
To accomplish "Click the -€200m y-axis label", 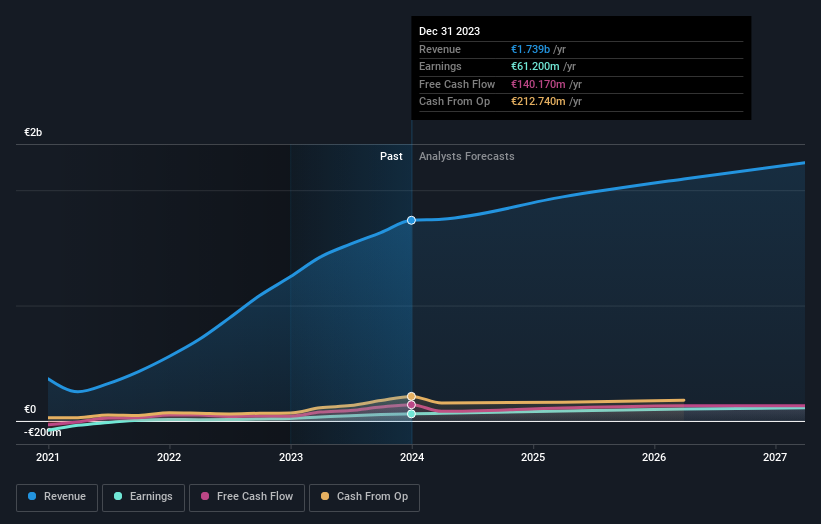I will click(x=42, y=432).
